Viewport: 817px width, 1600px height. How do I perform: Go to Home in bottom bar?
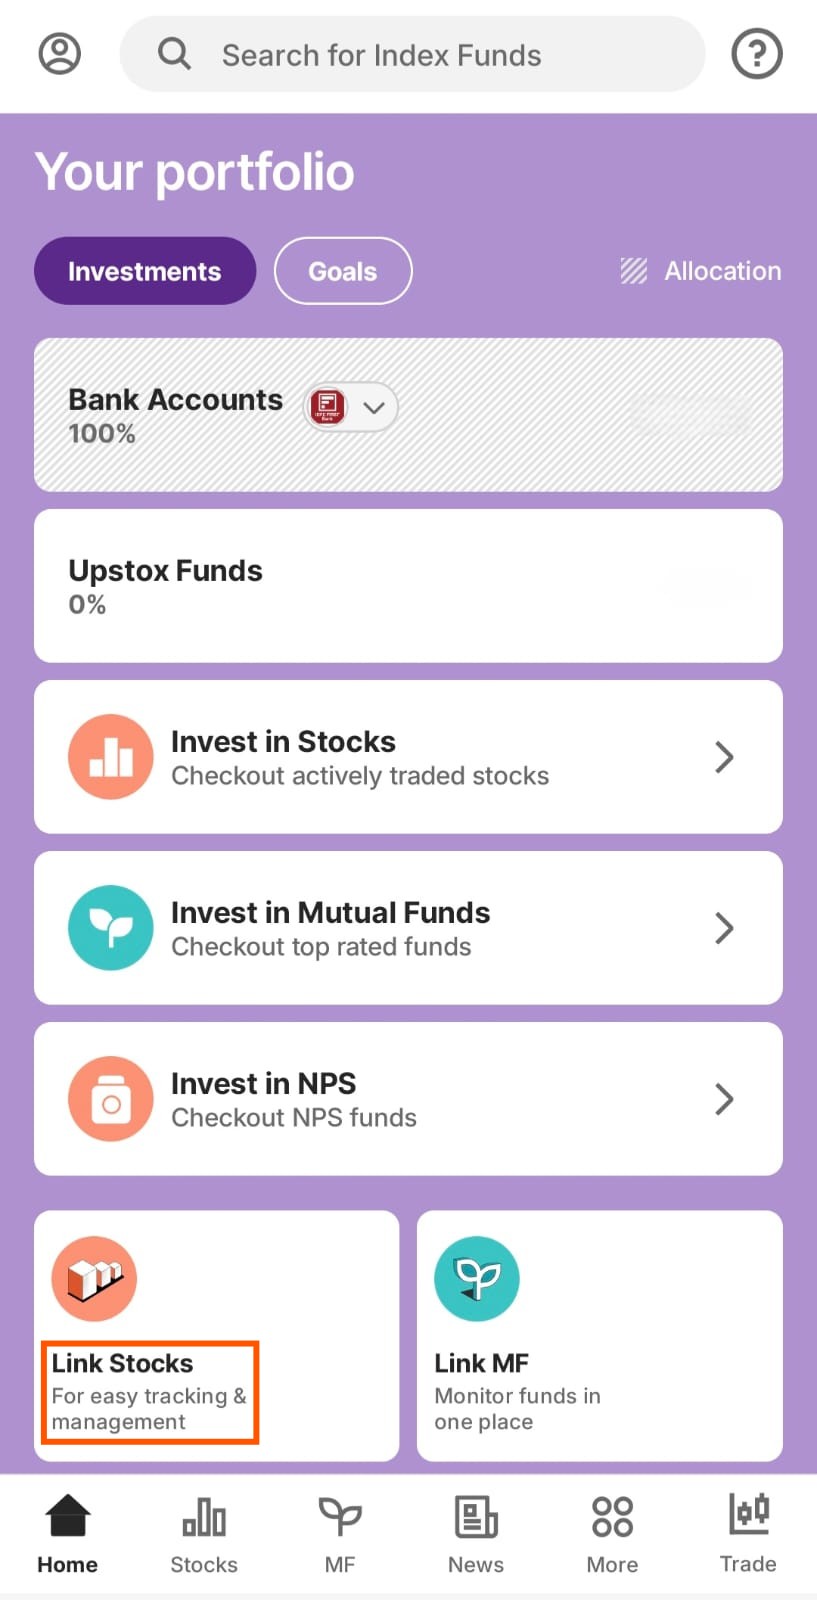(x=68, y=1533)
